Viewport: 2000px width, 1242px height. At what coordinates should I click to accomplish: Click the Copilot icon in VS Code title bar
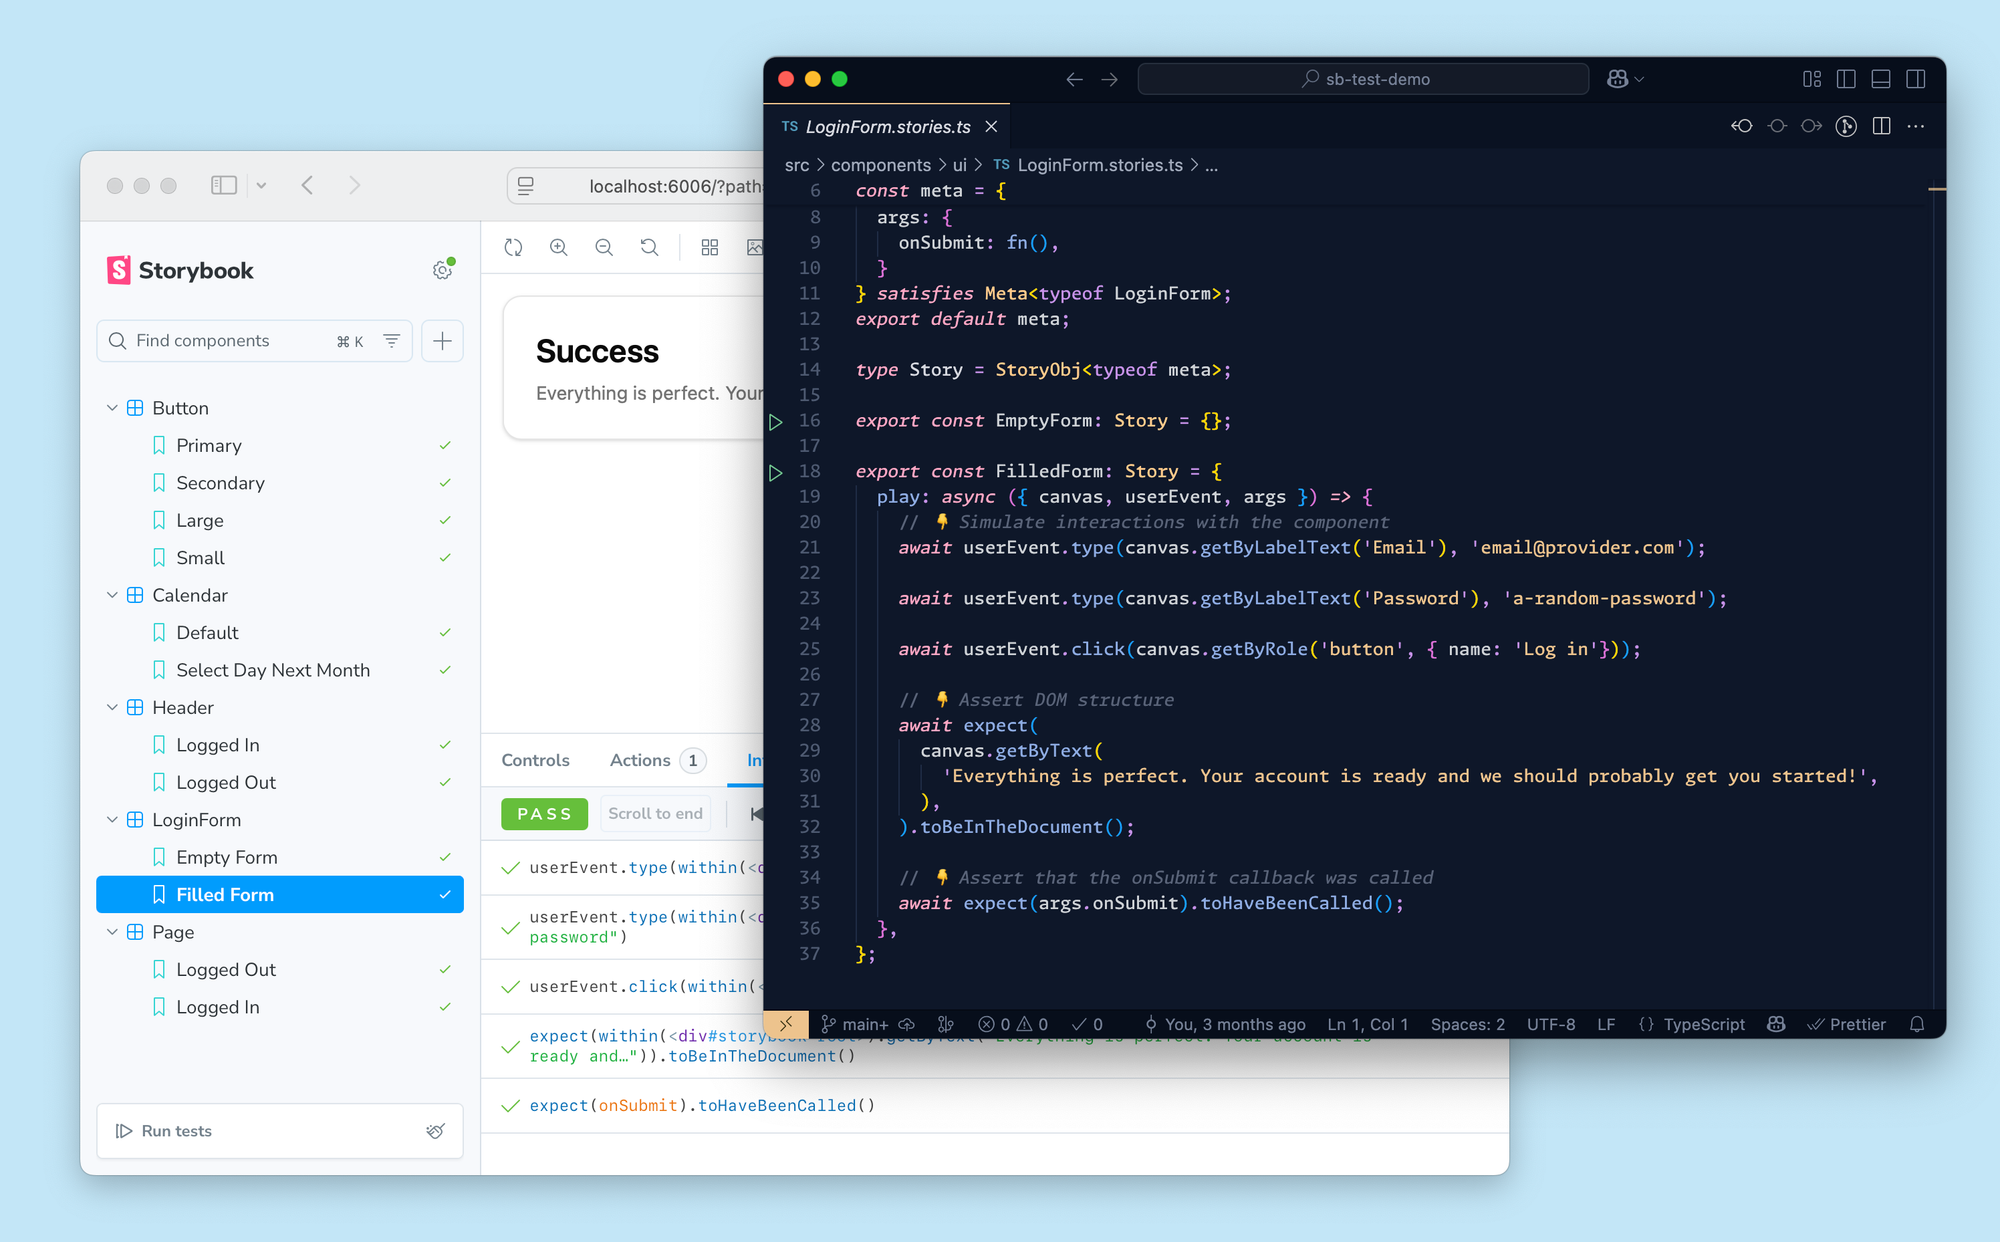coord(1617,79)
